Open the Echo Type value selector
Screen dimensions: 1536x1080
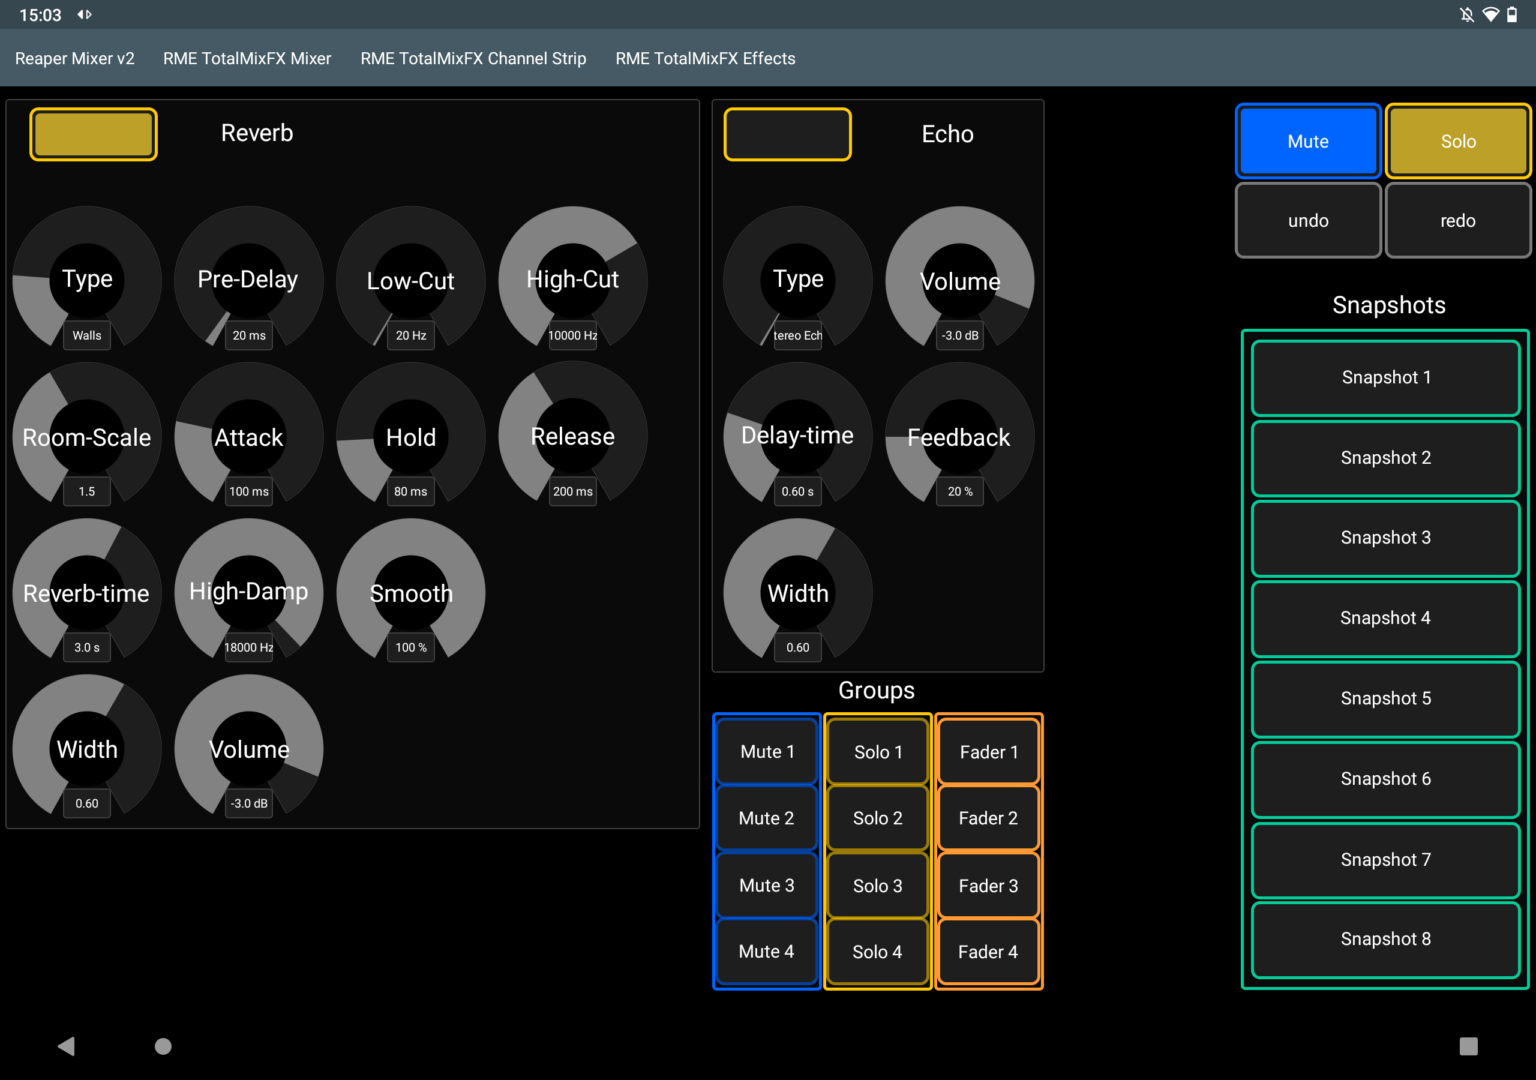797,335
